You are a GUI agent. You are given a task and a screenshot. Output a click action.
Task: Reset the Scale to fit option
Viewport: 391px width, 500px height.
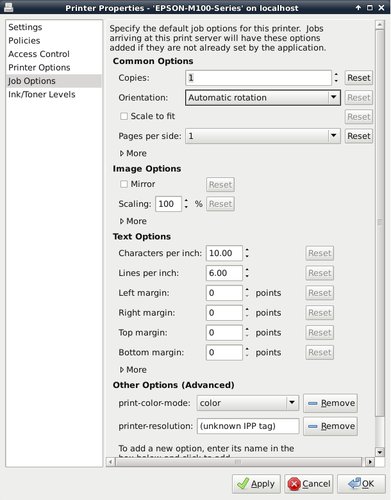click(x=359, y=117)
